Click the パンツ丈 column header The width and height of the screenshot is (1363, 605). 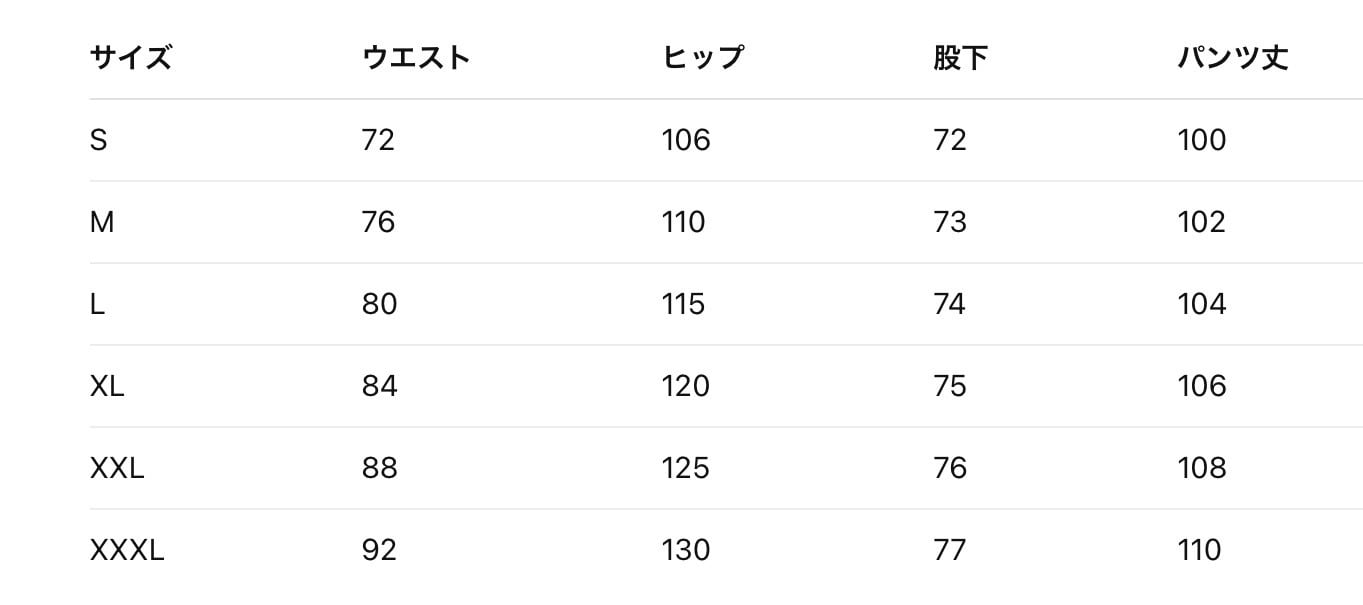point(1233,58)
